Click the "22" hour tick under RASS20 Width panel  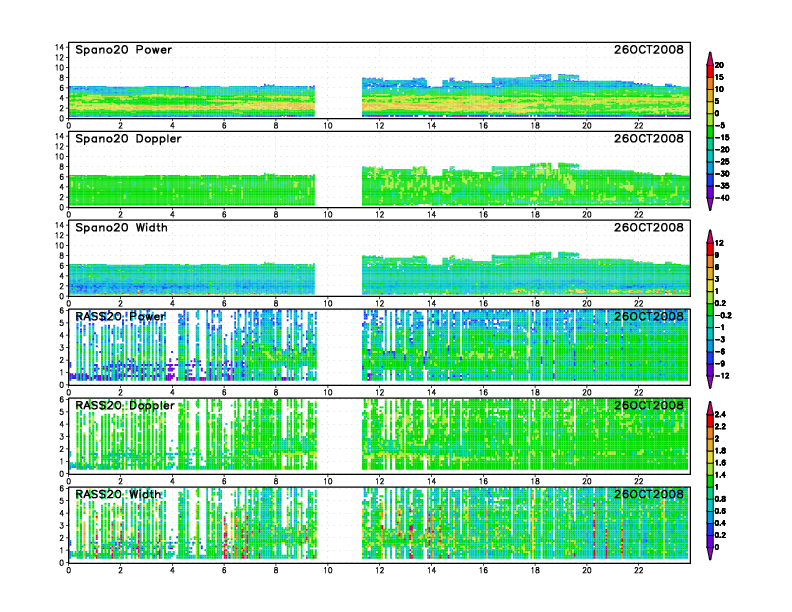pos(638,570)
